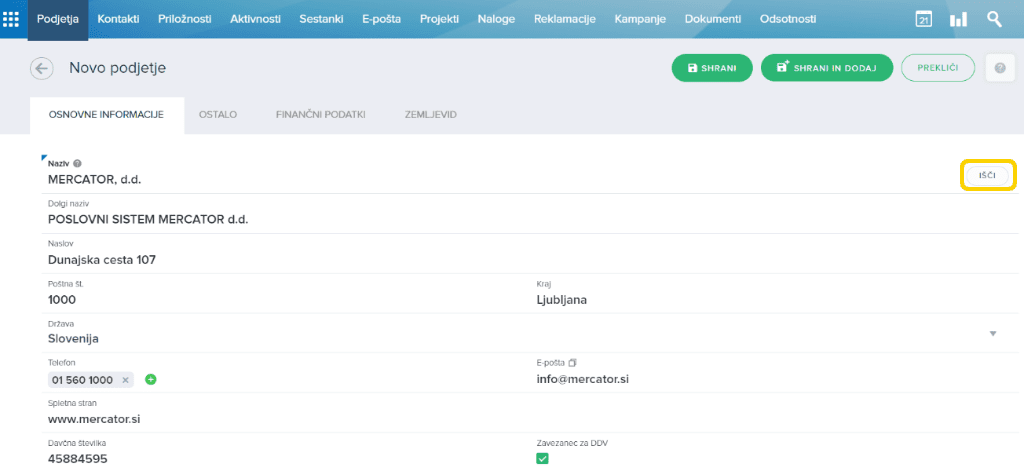1024x471 pixels.
Task: Click the search magnifier icon
Action: coord(995,19)
